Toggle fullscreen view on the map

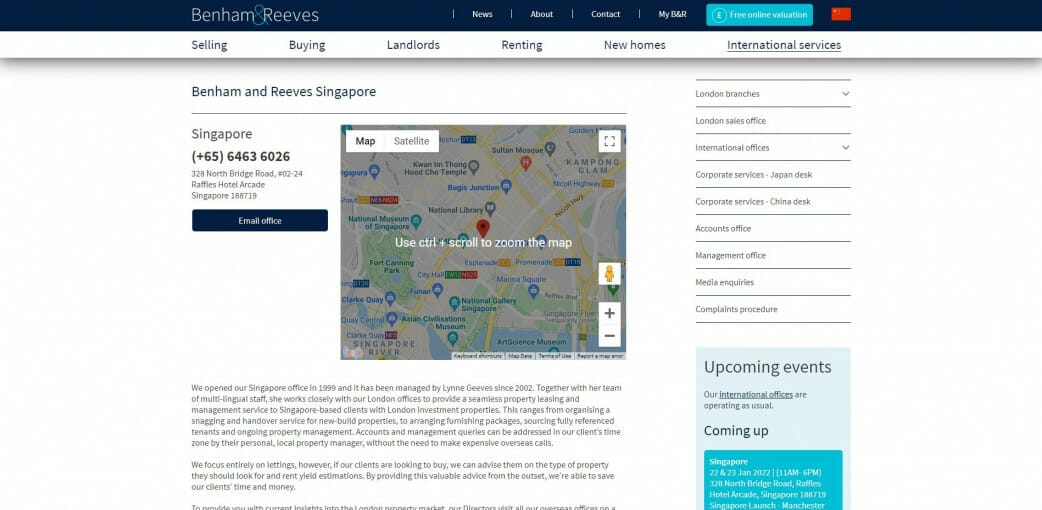click(609, 141)
